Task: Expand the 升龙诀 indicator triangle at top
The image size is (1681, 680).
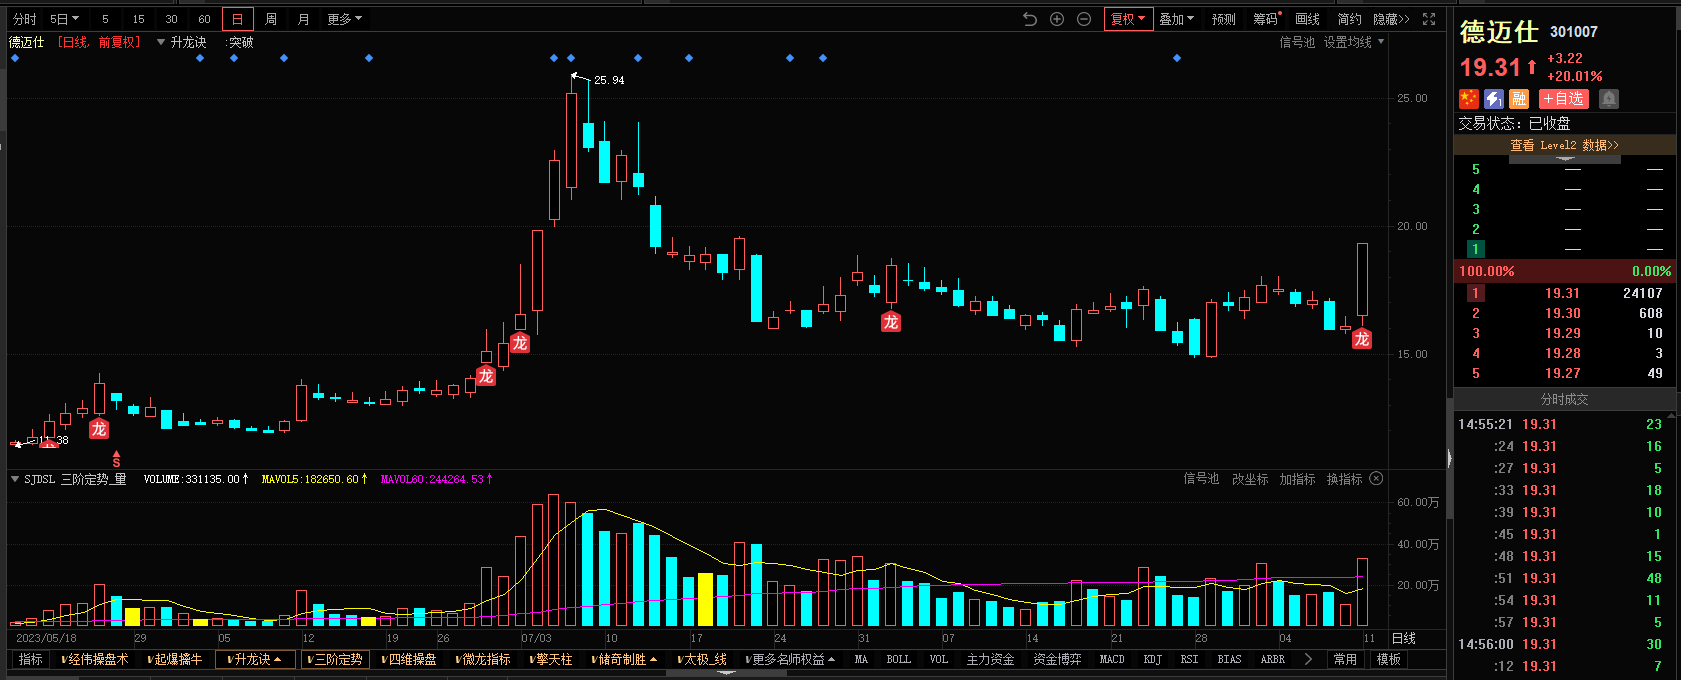Action: click(161, 42)
